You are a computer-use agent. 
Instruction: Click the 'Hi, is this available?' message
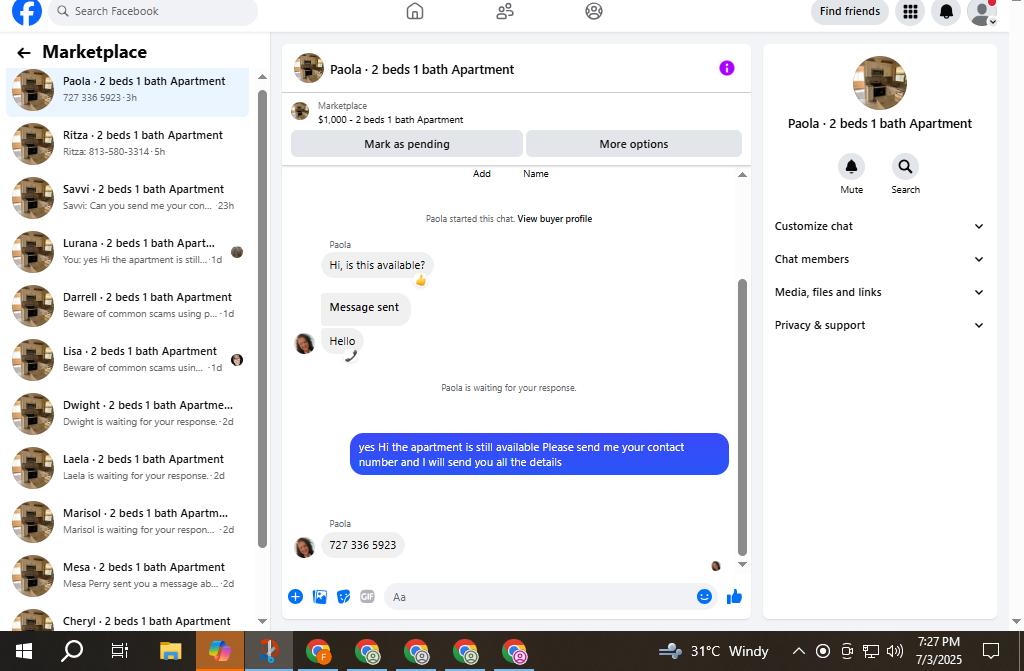pyautogui.click(x=377, y=265)
